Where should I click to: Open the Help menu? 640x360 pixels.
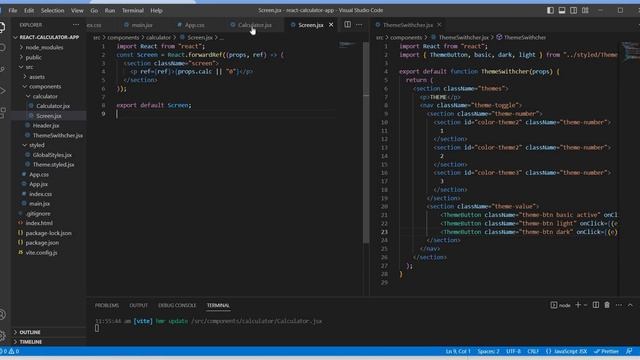[156, 10]
